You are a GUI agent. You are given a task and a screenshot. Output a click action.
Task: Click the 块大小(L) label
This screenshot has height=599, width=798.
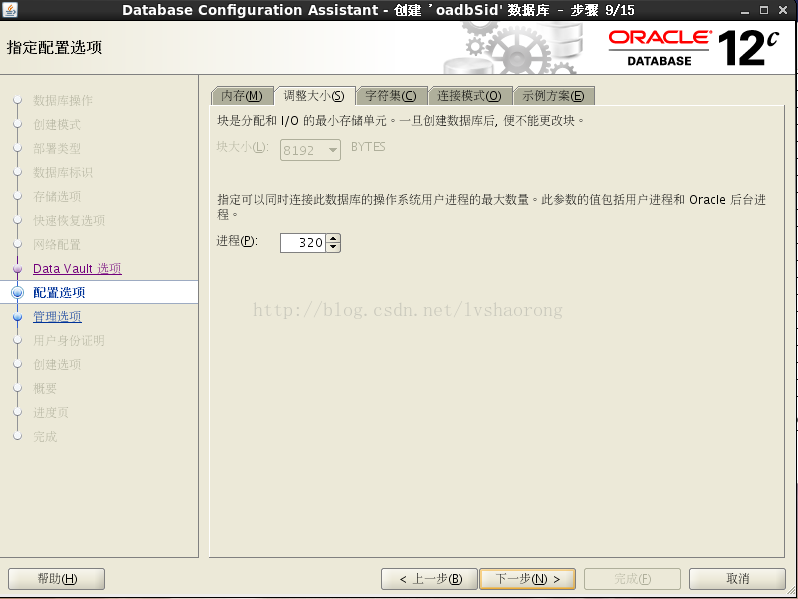click(242, 147)
